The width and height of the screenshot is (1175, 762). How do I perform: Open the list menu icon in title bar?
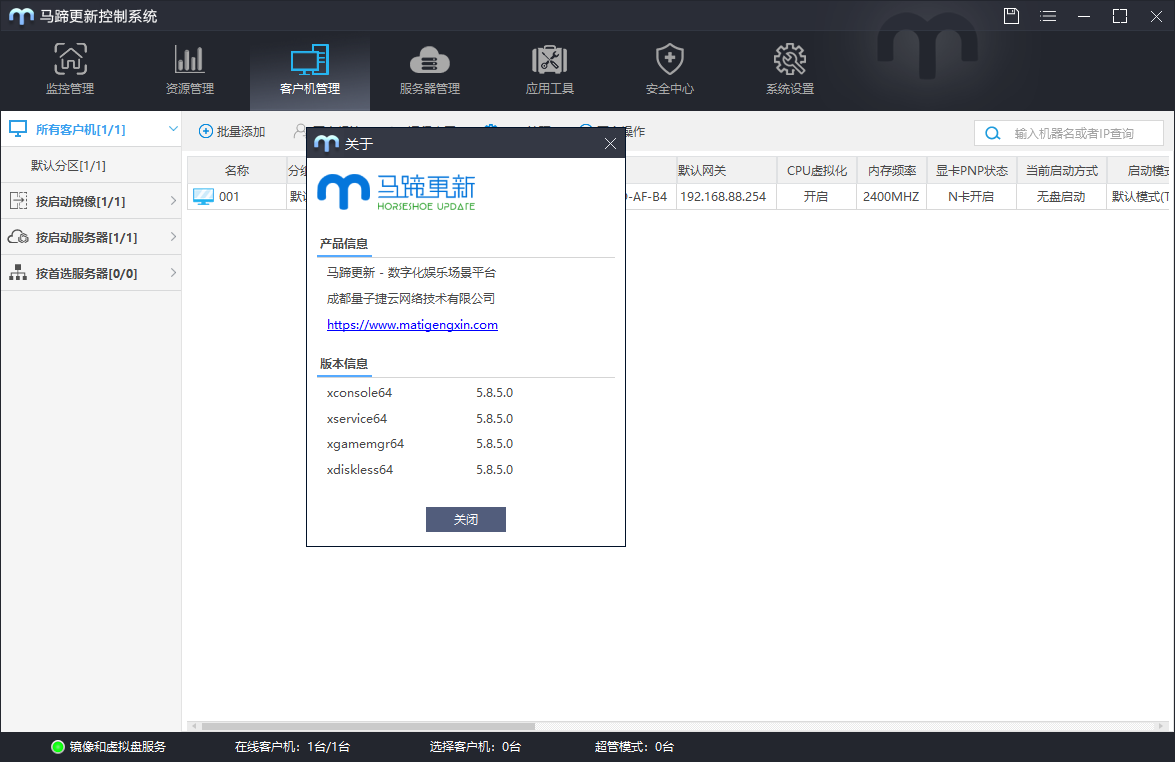(1048, 16)
